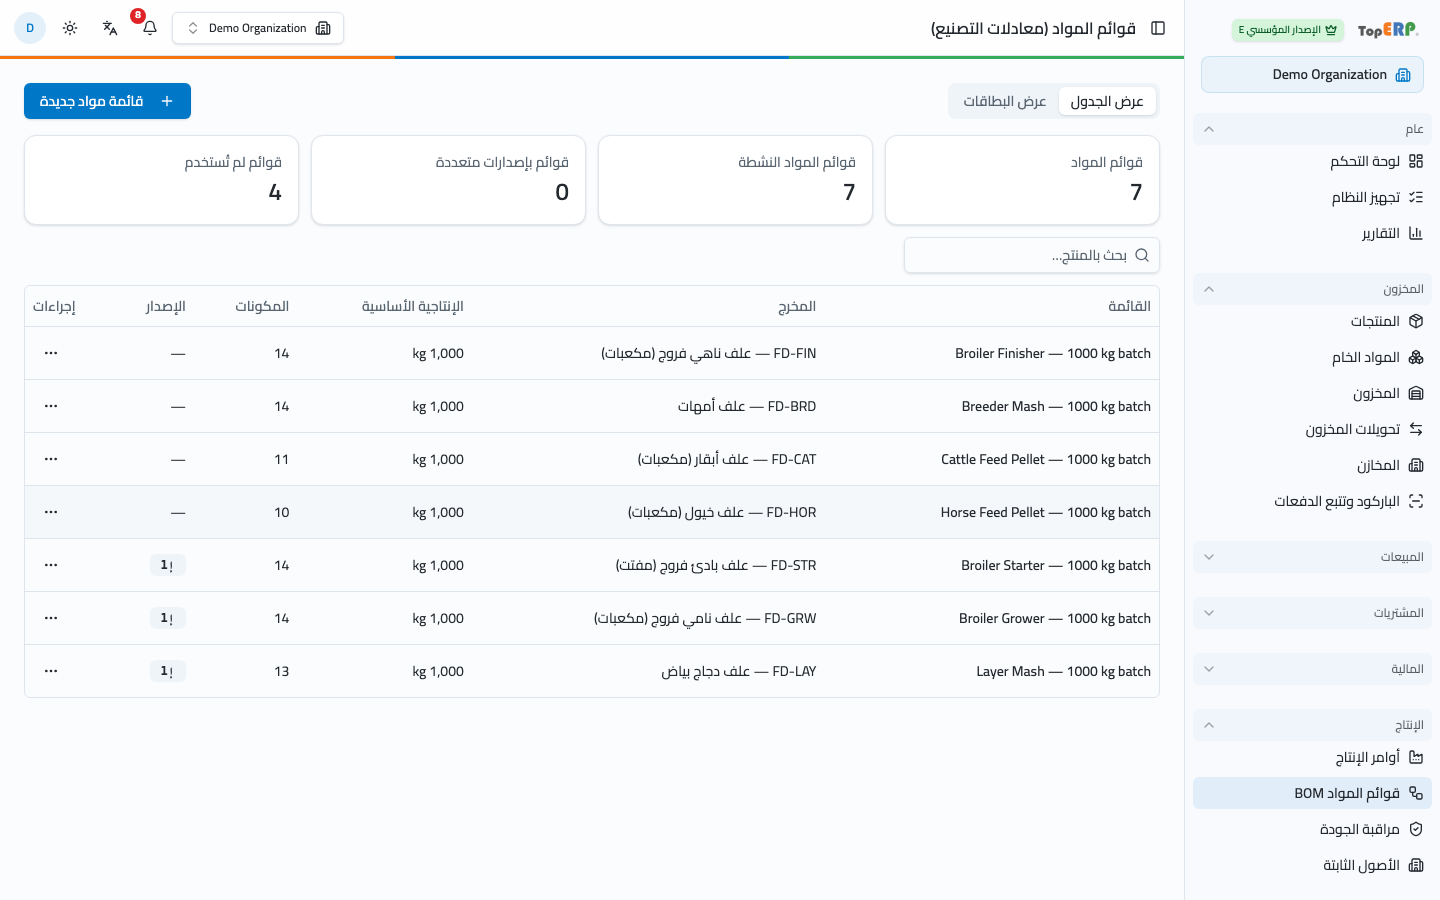The width and height of the screenshot is (1440, 900).
Task: Click the قوائم لم تُستخدم stat card
Action: pos(161,180)
